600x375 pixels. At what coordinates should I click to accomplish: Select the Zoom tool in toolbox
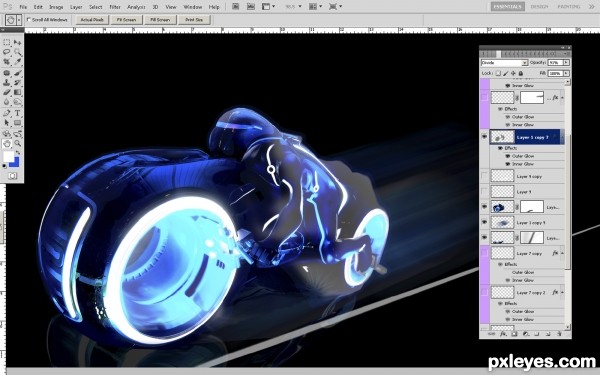point(18,143)
